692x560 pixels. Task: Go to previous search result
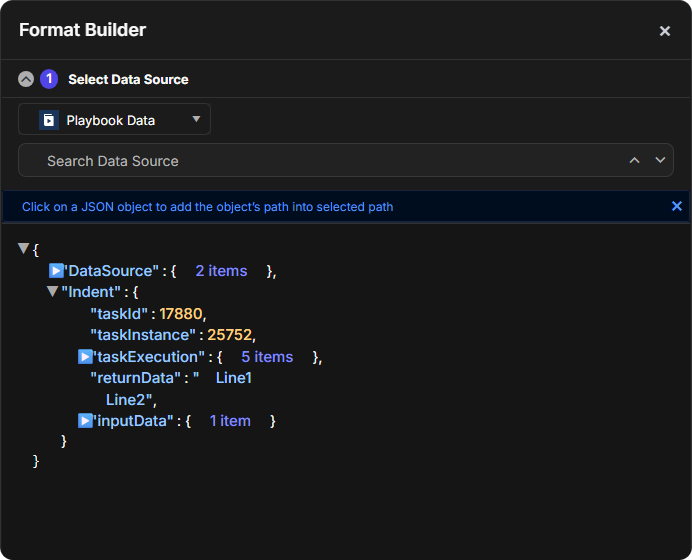tap(634, 160)
